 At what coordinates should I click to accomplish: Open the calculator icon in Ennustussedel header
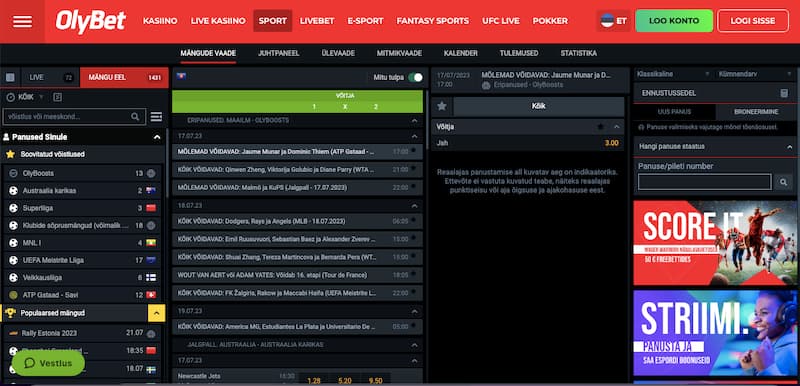click(784, 93)
